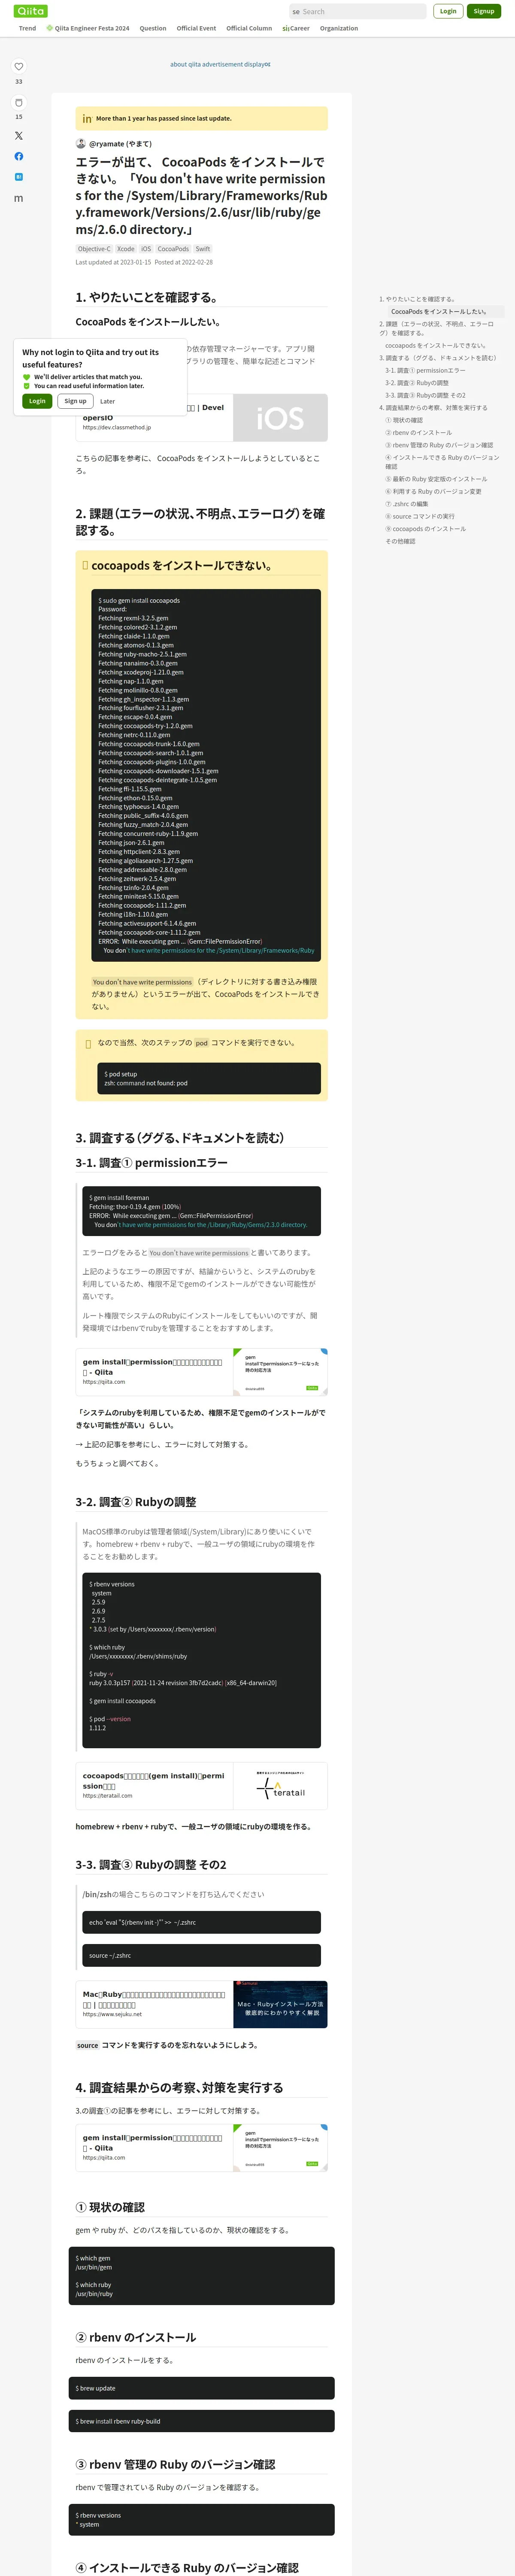The width and height of the screenshot is (515, 2576).
Task: Open the Question tab
Action: 153,28
